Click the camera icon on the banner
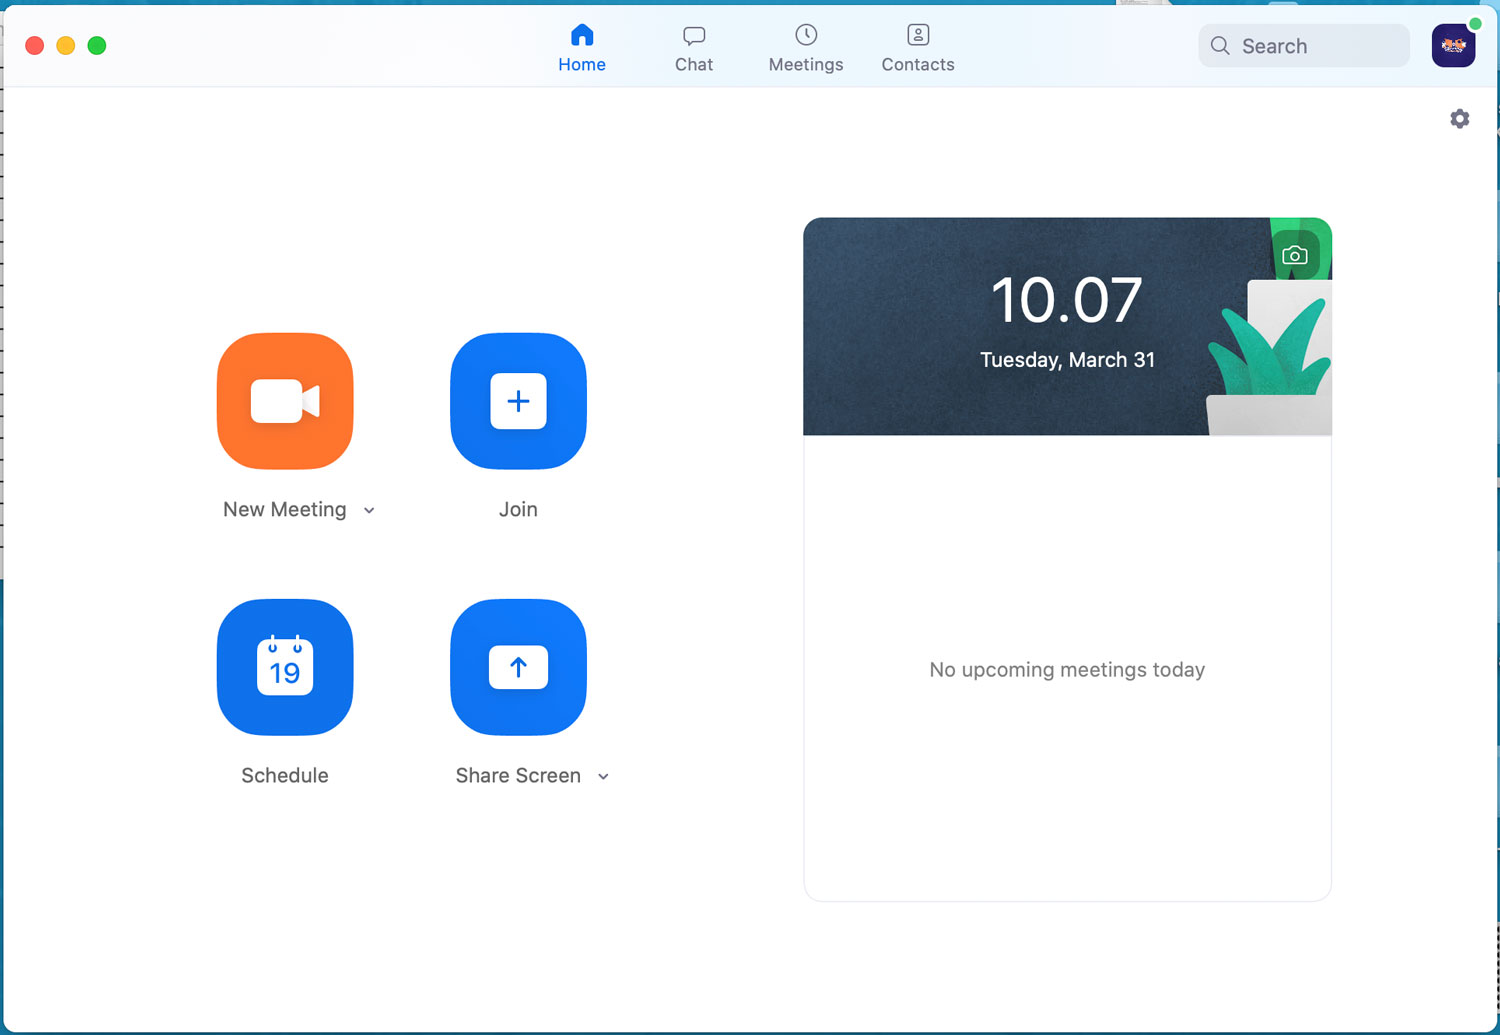 [x=1294, y=254]
